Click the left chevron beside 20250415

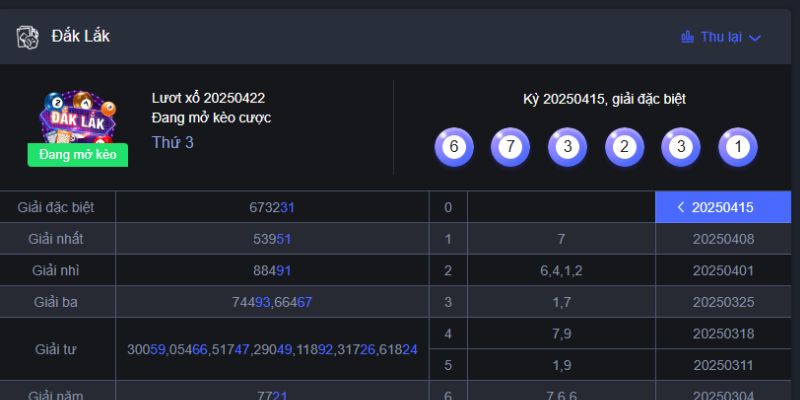(680, 207)
